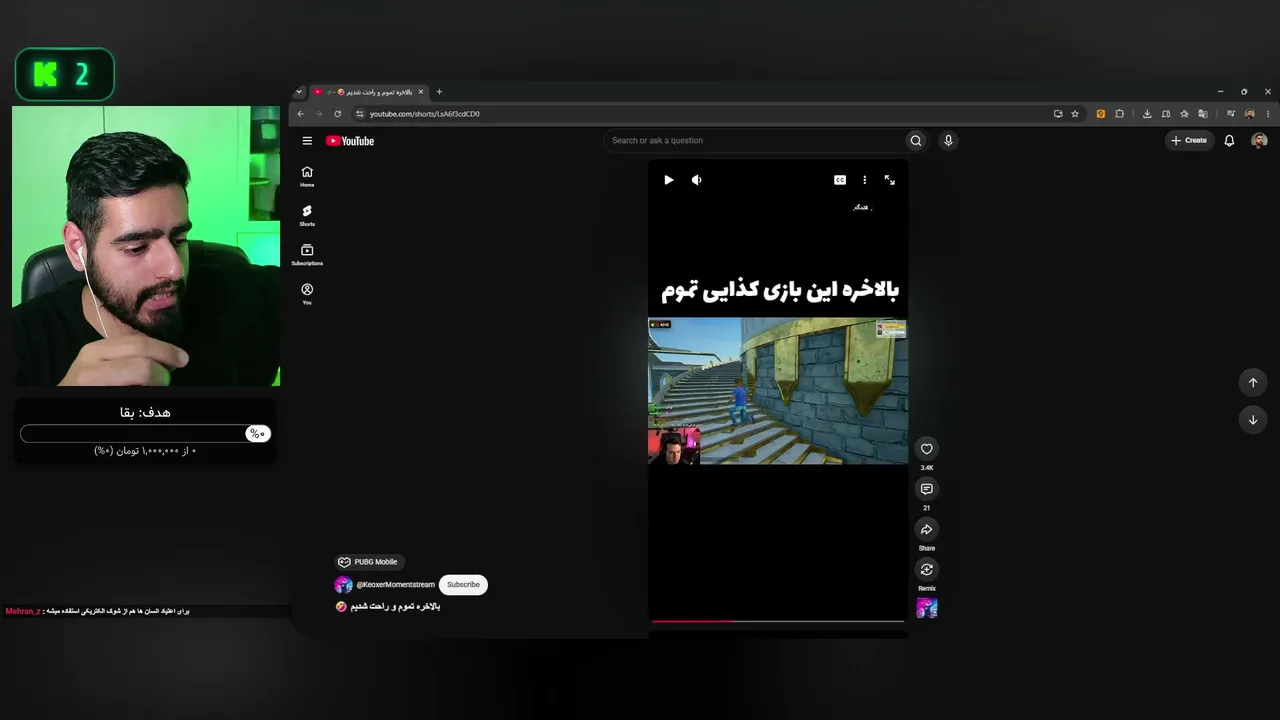Open the Chrome profile avatar
1280x720 pixels.
pos(1249,114)
